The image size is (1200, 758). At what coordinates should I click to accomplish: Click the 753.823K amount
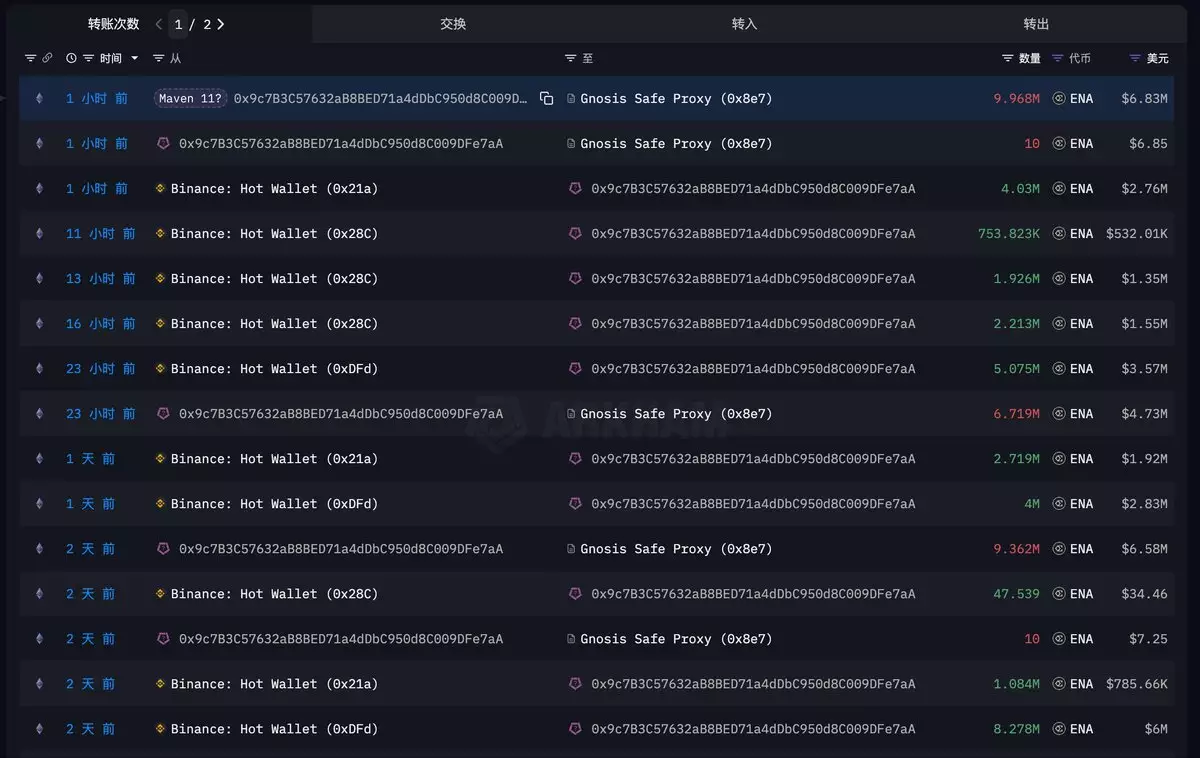point(1009,233)
